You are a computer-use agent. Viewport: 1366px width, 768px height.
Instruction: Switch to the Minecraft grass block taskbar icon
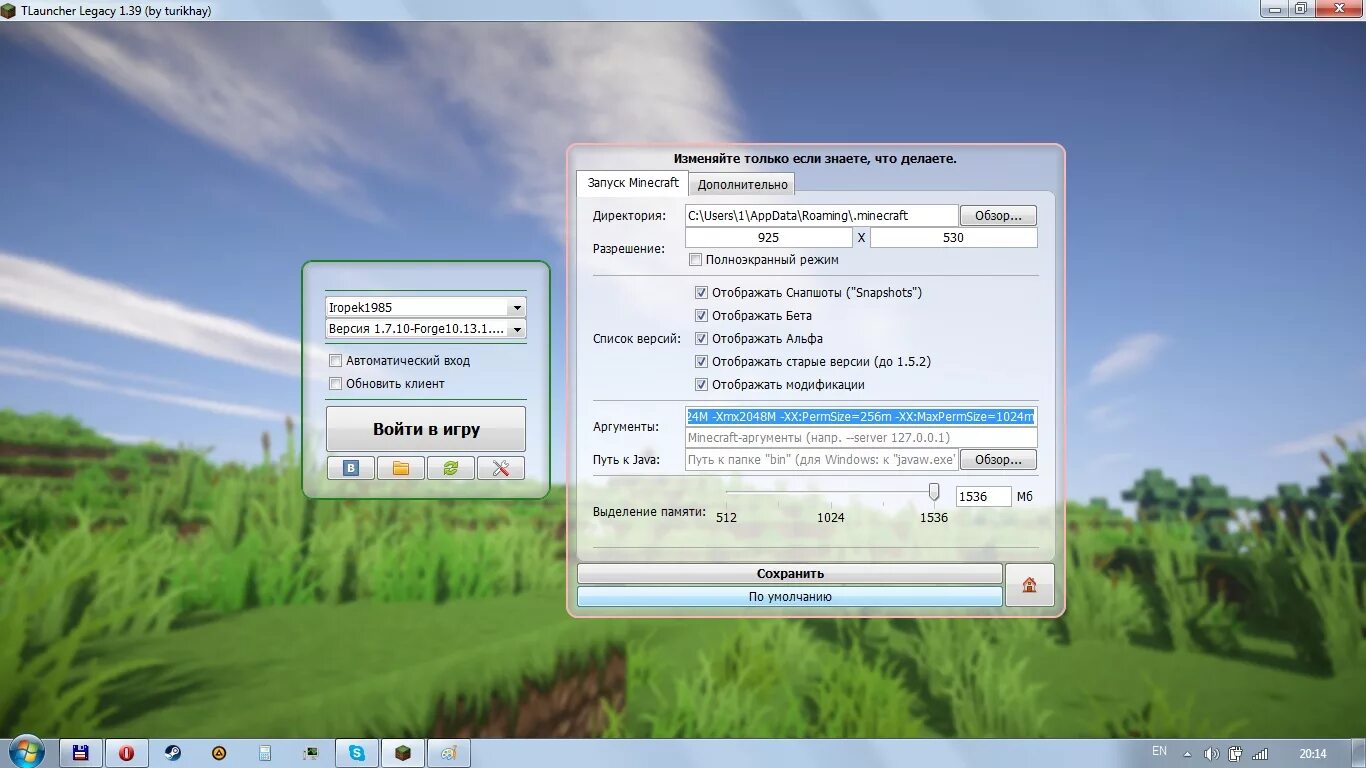coord(403,753)
